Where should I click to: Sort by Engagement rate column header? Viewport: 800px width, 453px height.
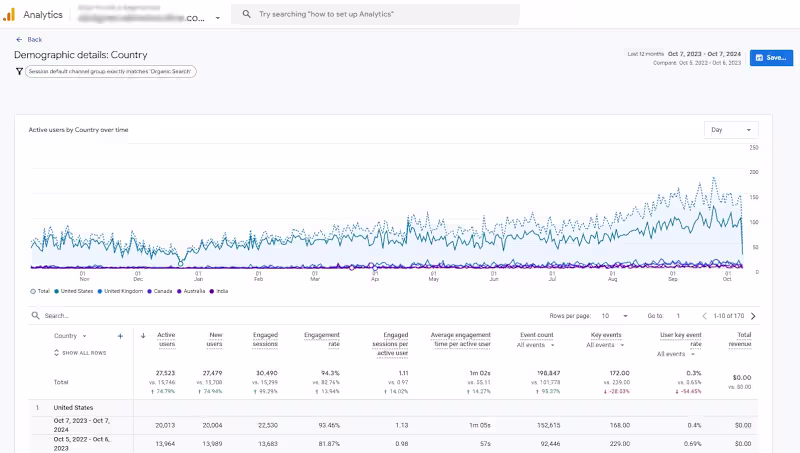[x=322, y=340]
